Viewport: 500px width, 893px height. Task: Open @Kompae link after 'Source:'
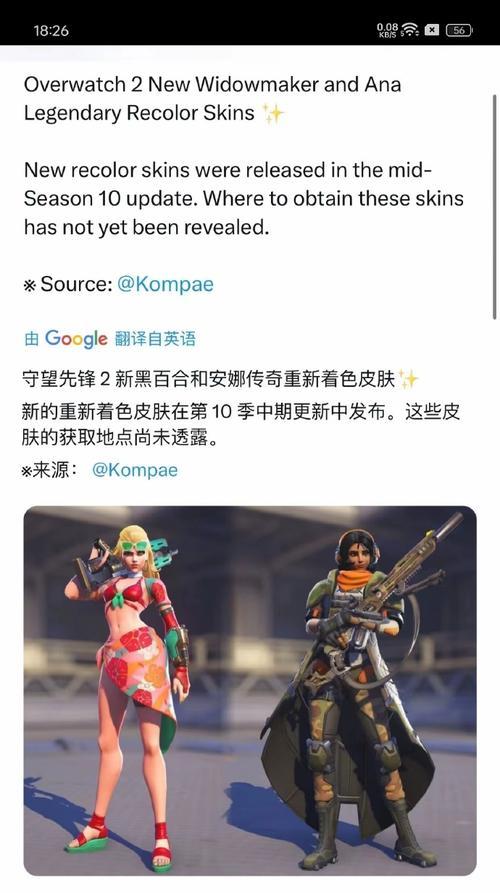point(165,284)
